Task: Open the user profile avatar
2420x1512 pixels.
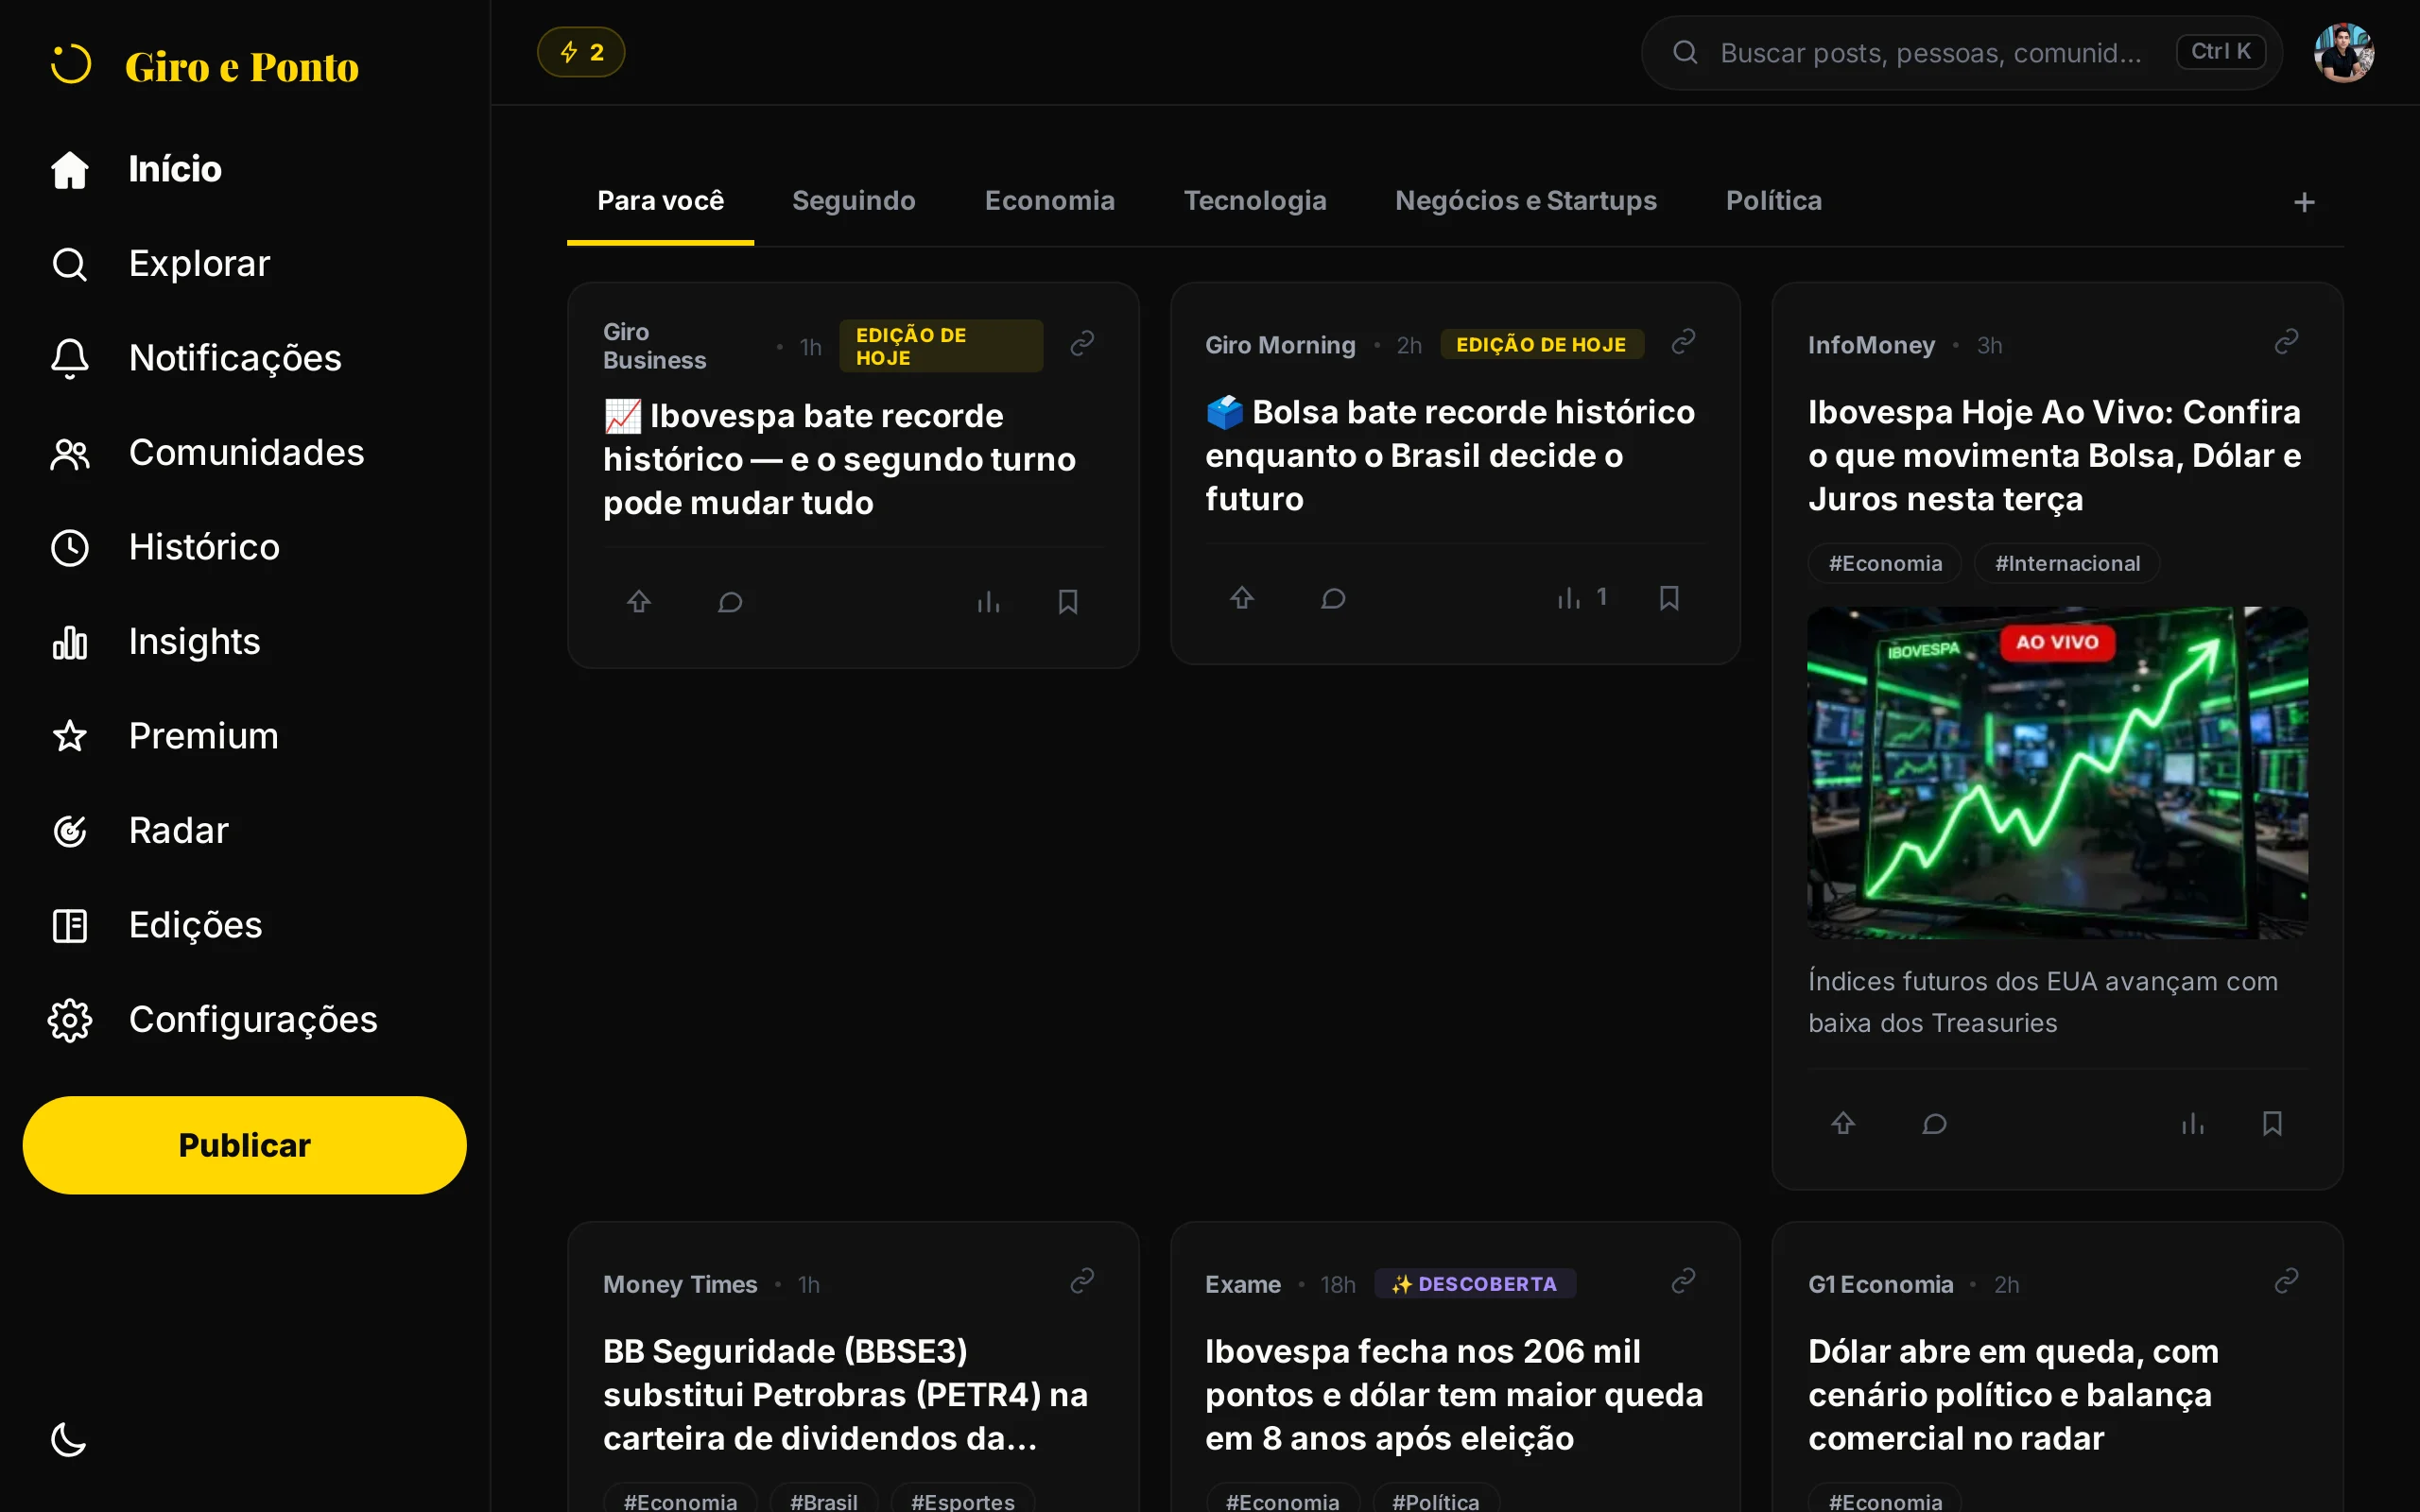Action: tap(2344, 52)
